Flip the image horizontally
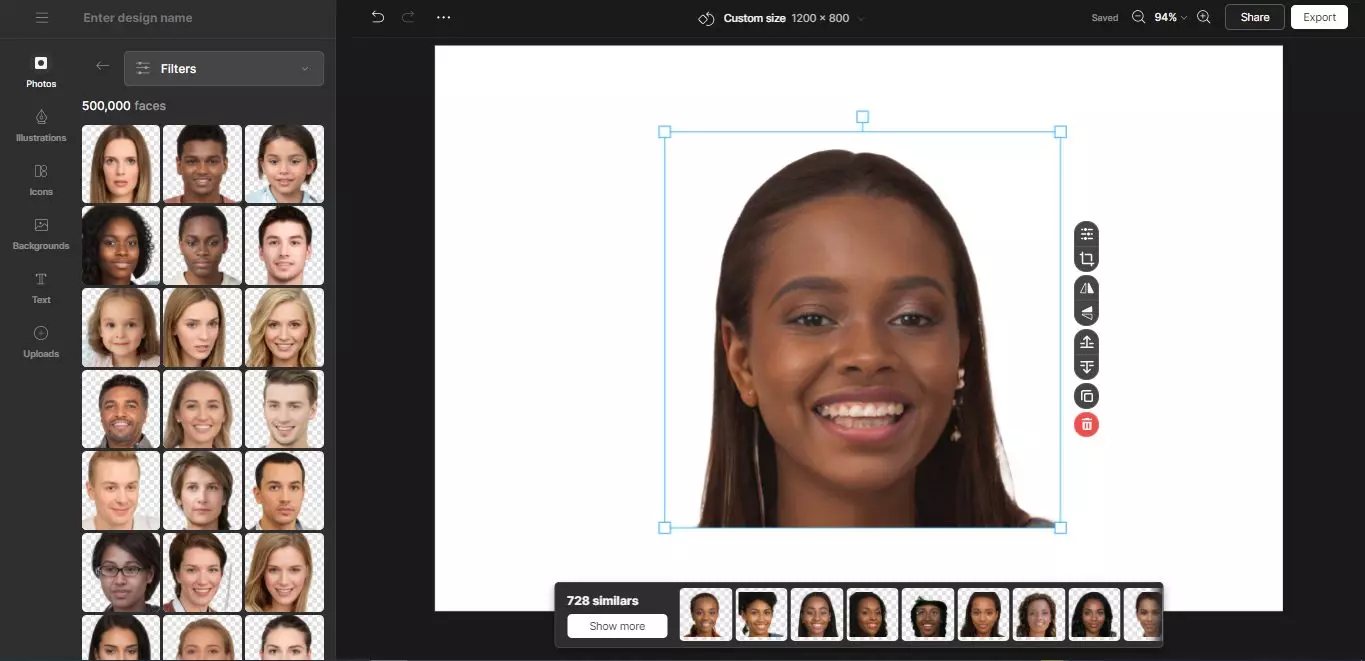 click(x=1087, y=288)
